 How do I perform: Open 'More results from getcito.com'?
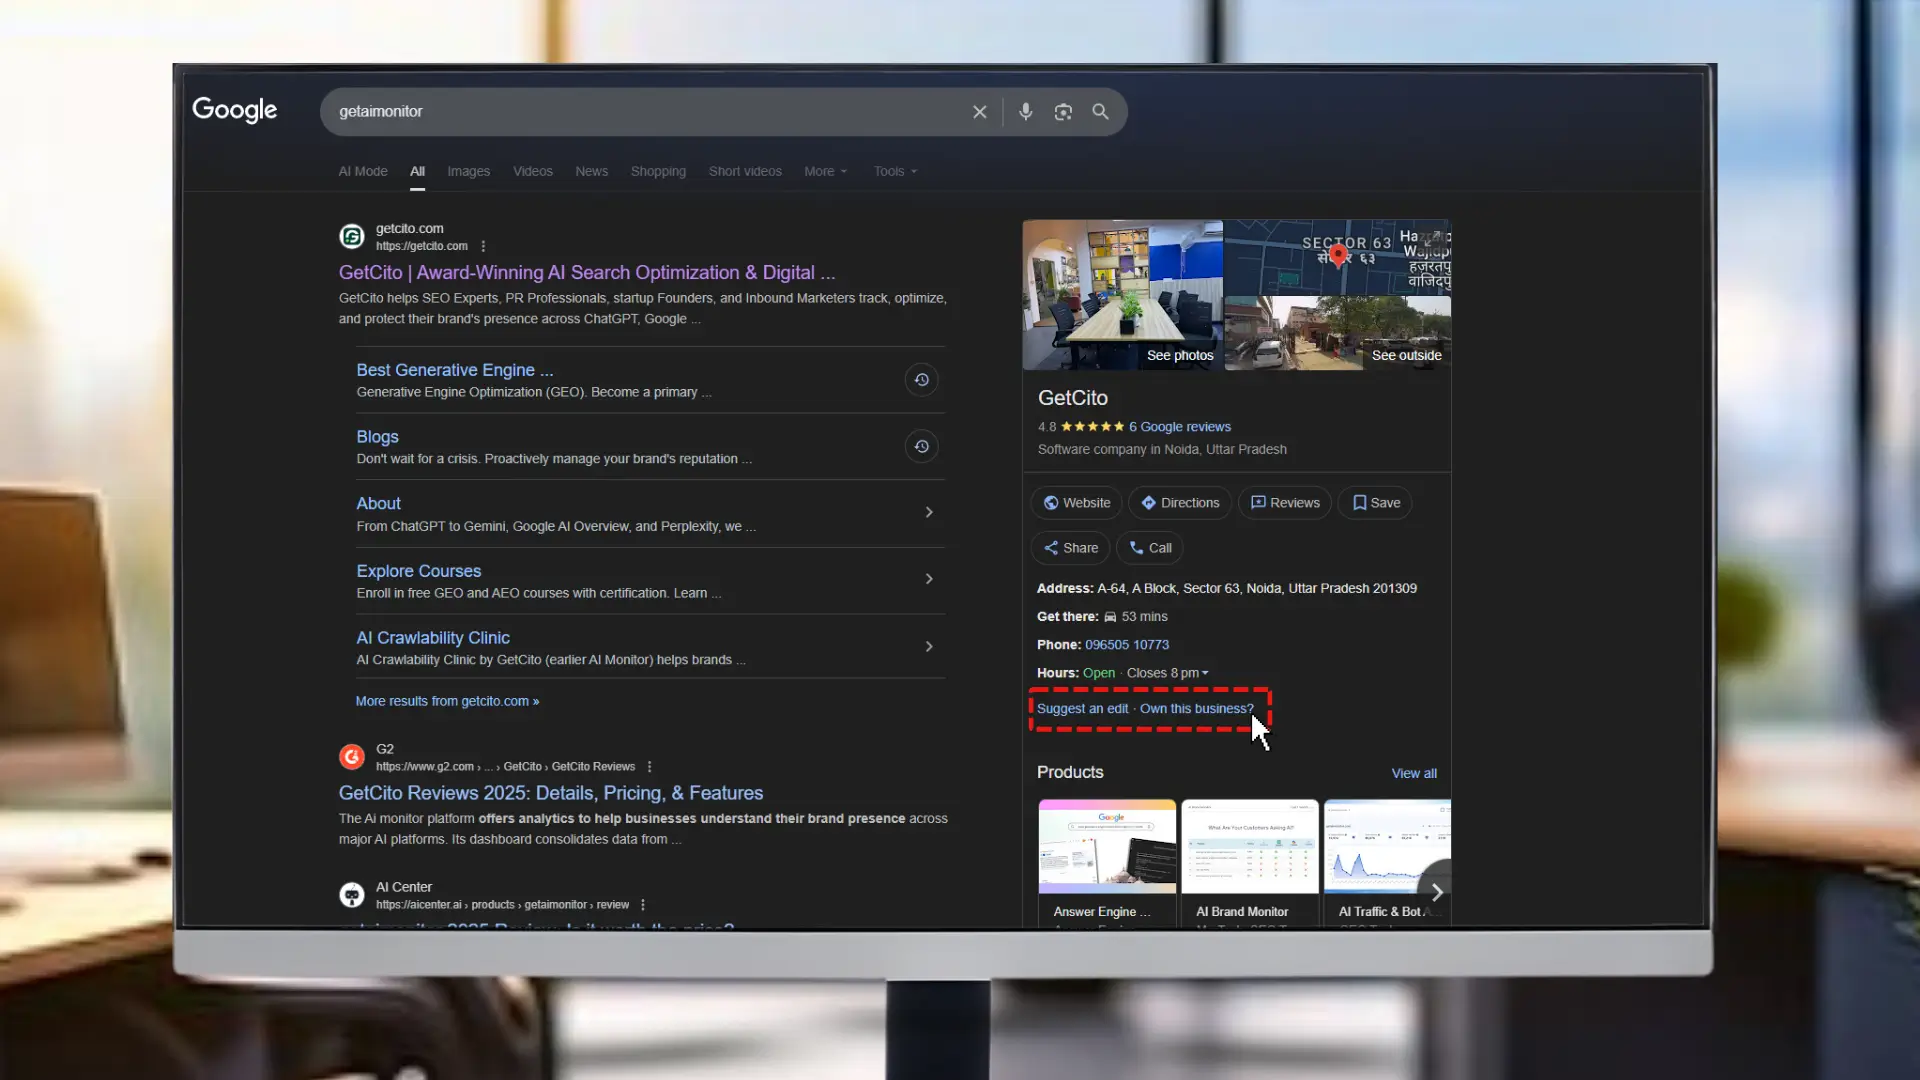click(x=447, y=701)
